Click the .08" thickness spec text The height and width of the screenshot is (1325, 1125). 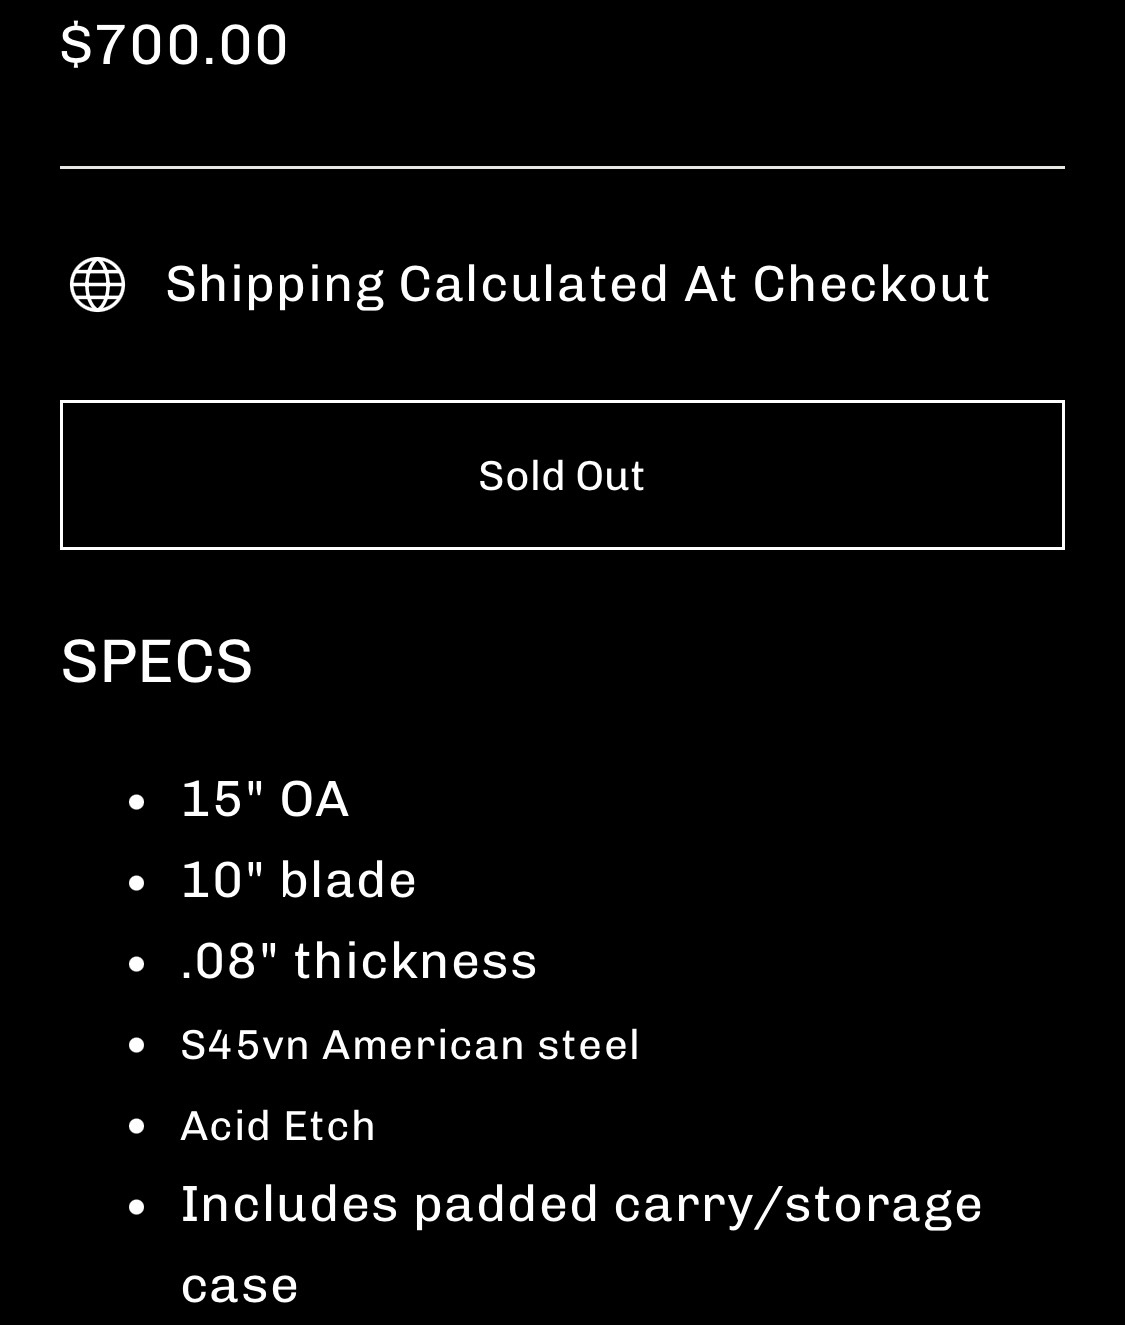pos(358,961)
